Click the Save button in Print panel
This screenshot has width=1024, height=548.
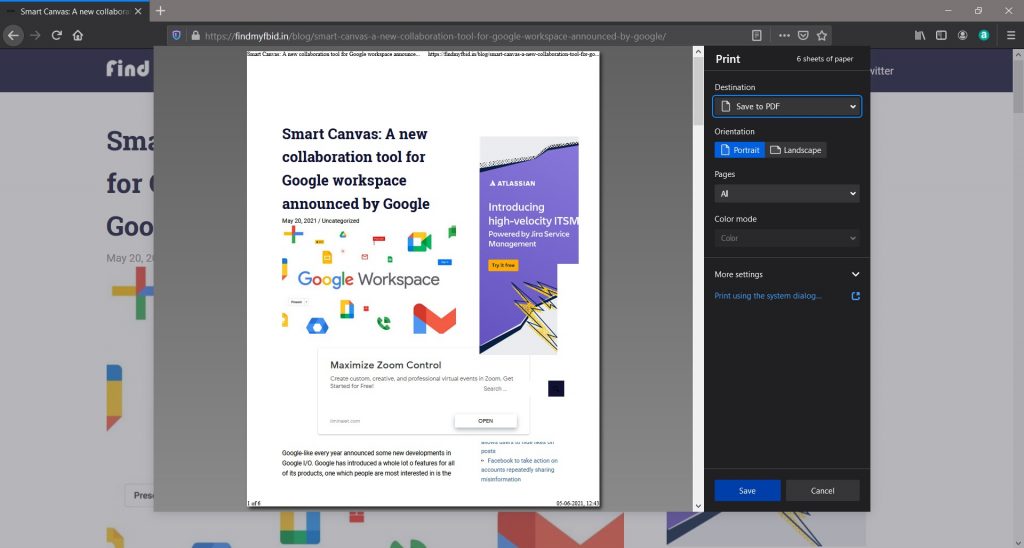click(x=747, y=491)
